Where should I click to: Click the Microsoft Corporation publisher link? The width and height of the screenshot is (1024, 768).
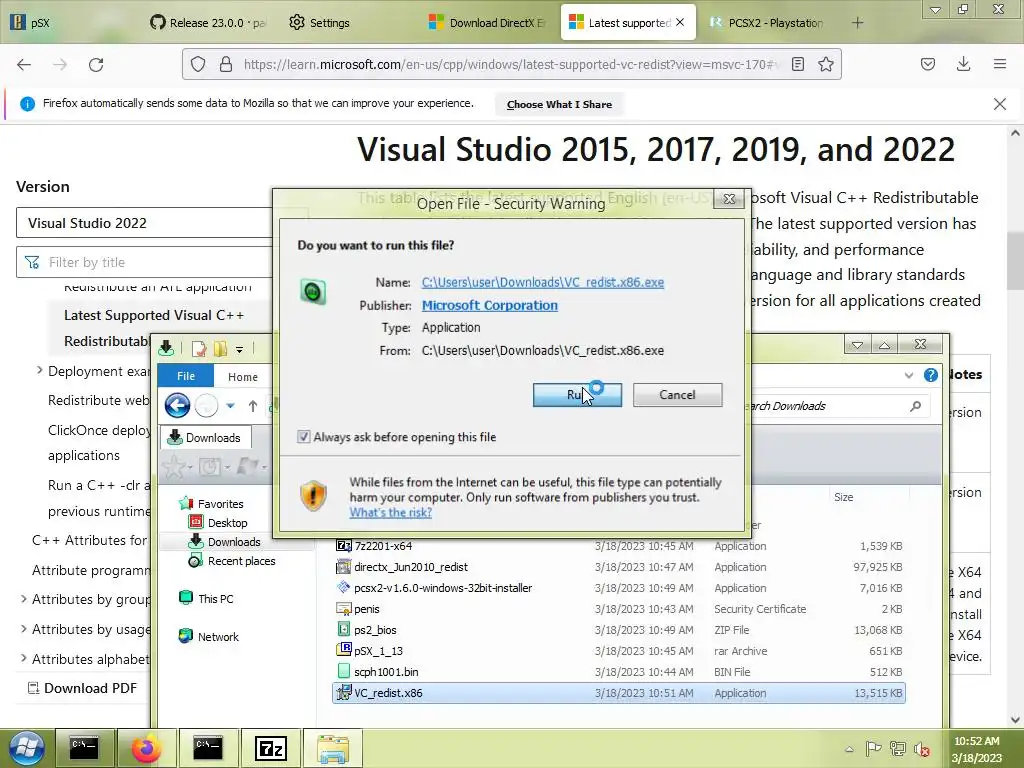(x=490, y=305)
